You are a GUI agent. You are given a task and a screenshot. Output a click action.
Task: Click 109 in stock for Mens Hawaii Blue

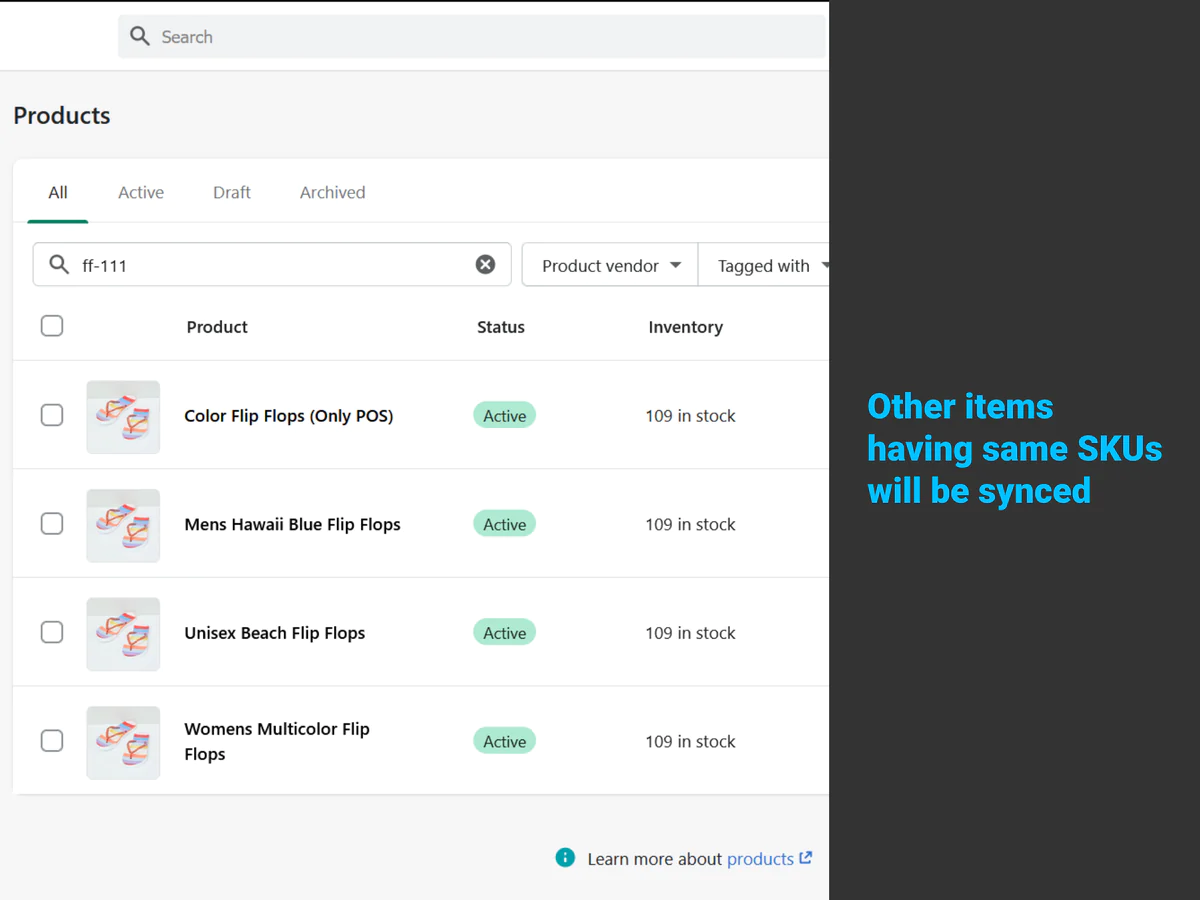click(x=690, y=524)
